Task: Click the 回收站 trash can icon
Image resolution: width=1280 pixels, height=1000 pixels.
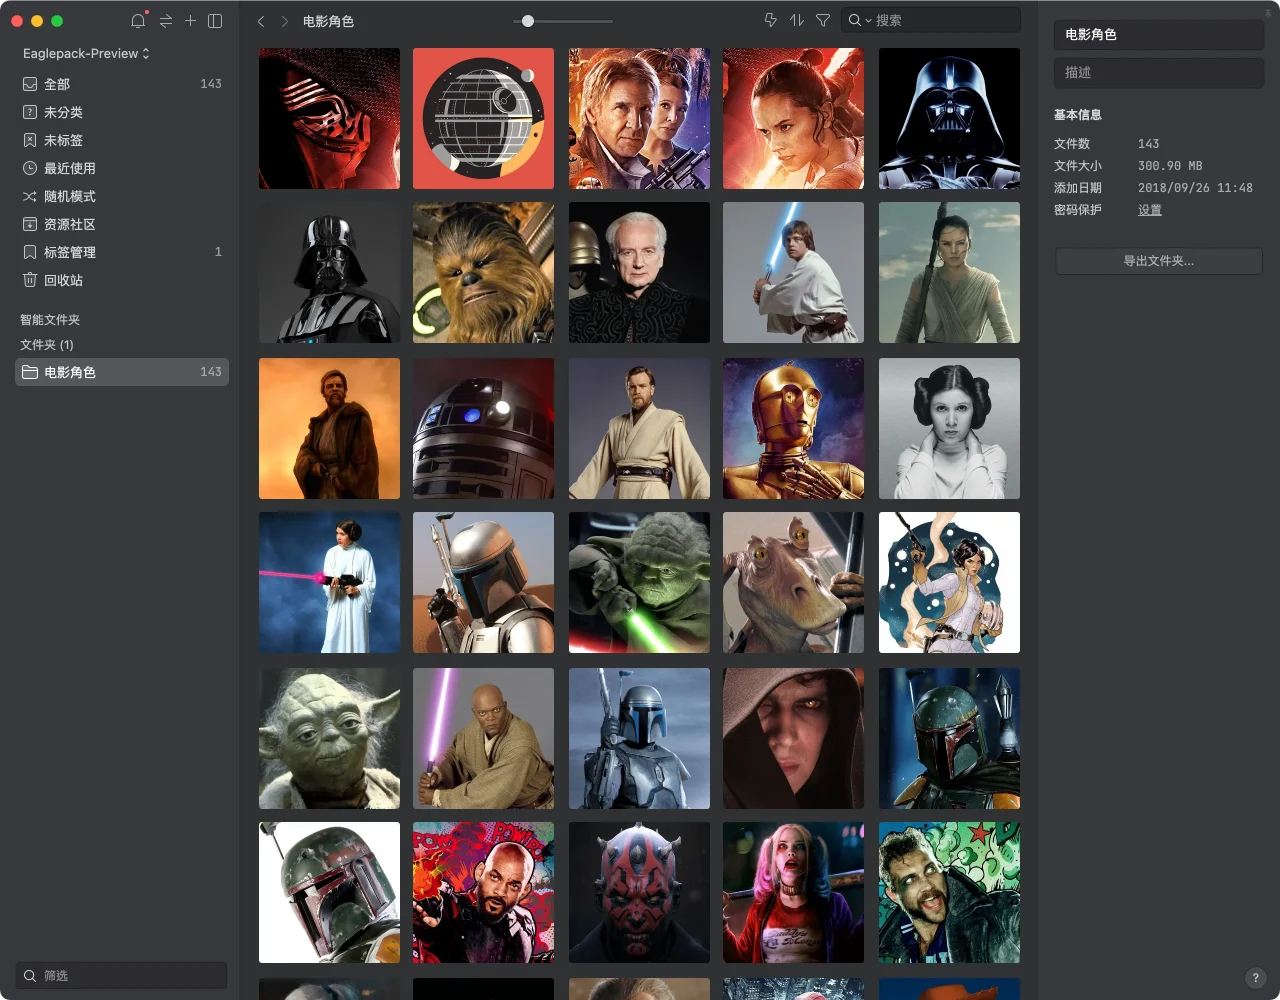Action: (x=30, y=280)
